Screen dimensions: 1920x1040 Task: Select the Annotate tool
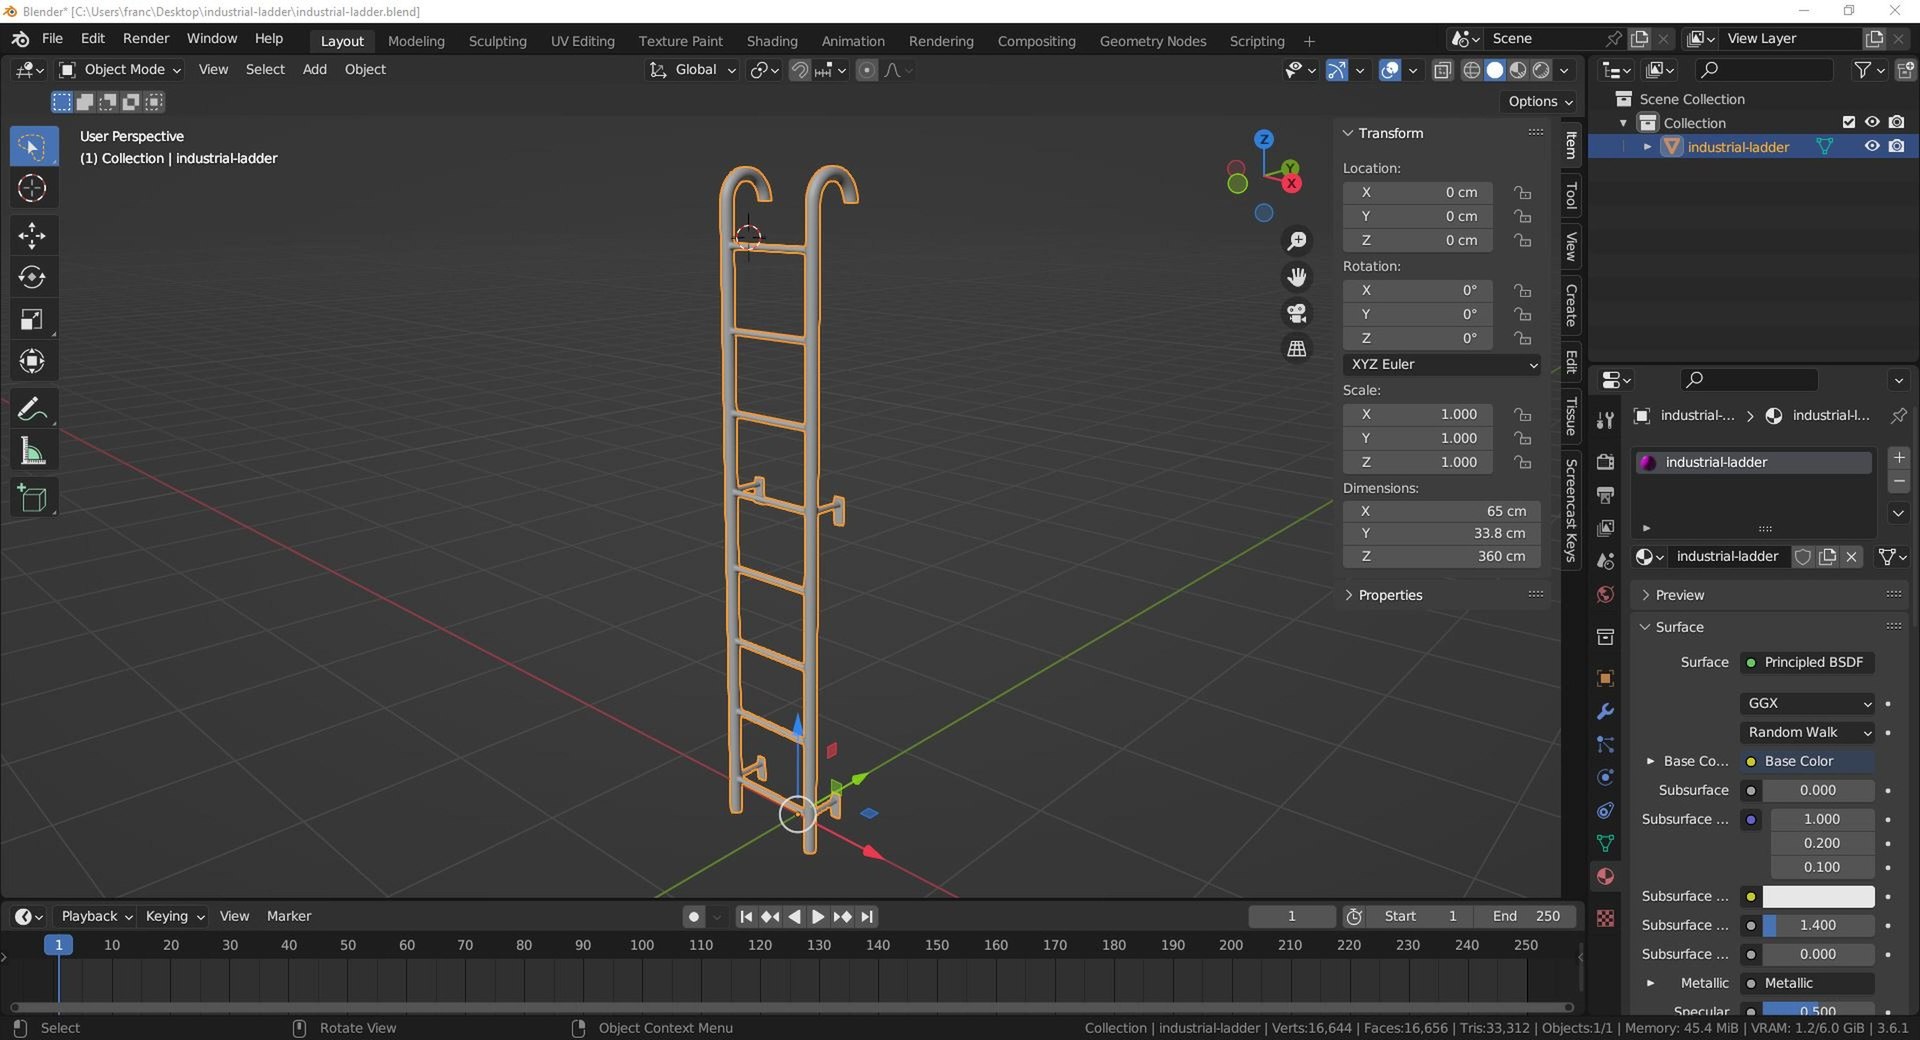32,409
